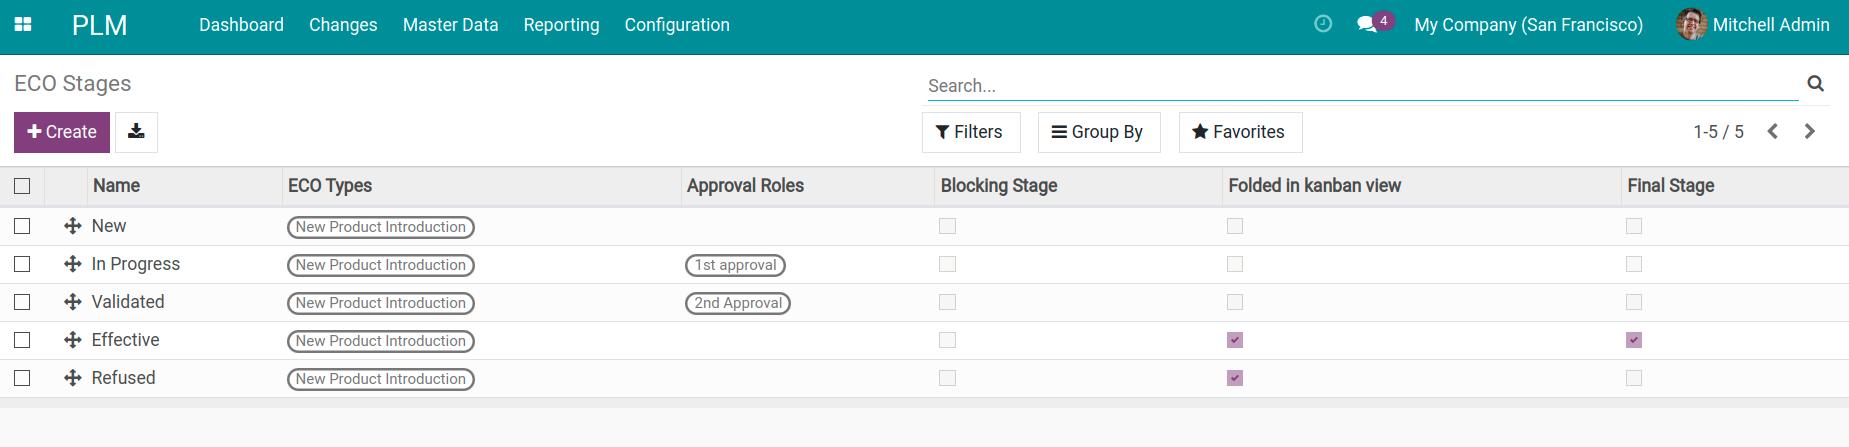
Task: Select the Refused row checkbox
Action: click(22, 378)
